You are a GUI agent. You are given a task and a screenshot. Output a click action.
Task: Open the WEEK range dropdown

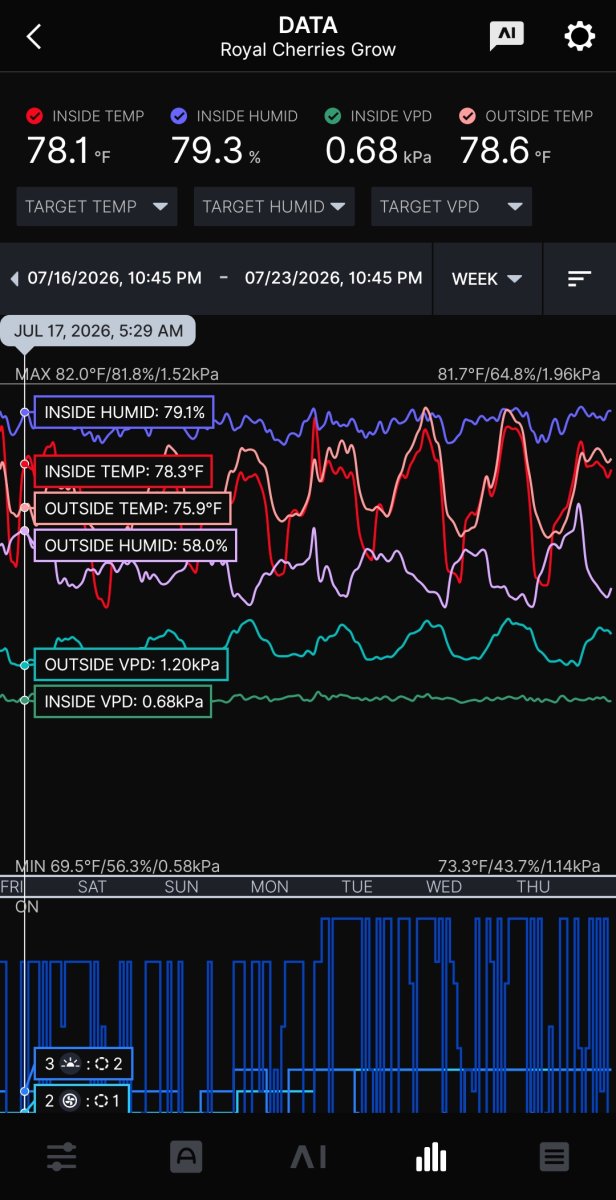point(487,279)
